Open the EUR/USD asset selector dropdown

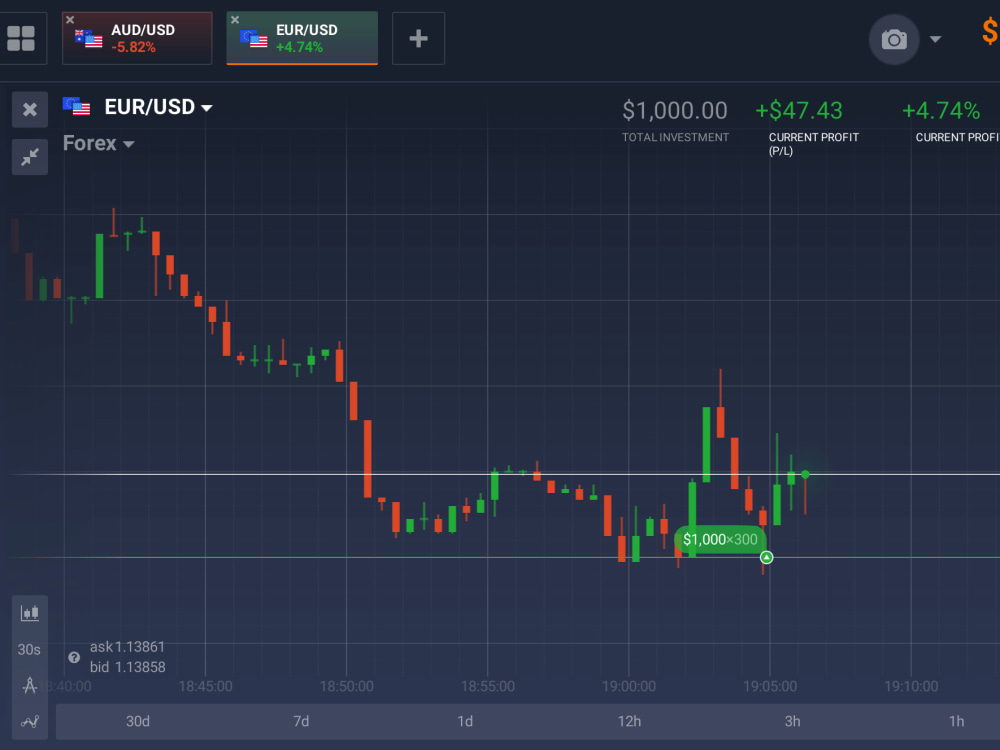(158, 107)
